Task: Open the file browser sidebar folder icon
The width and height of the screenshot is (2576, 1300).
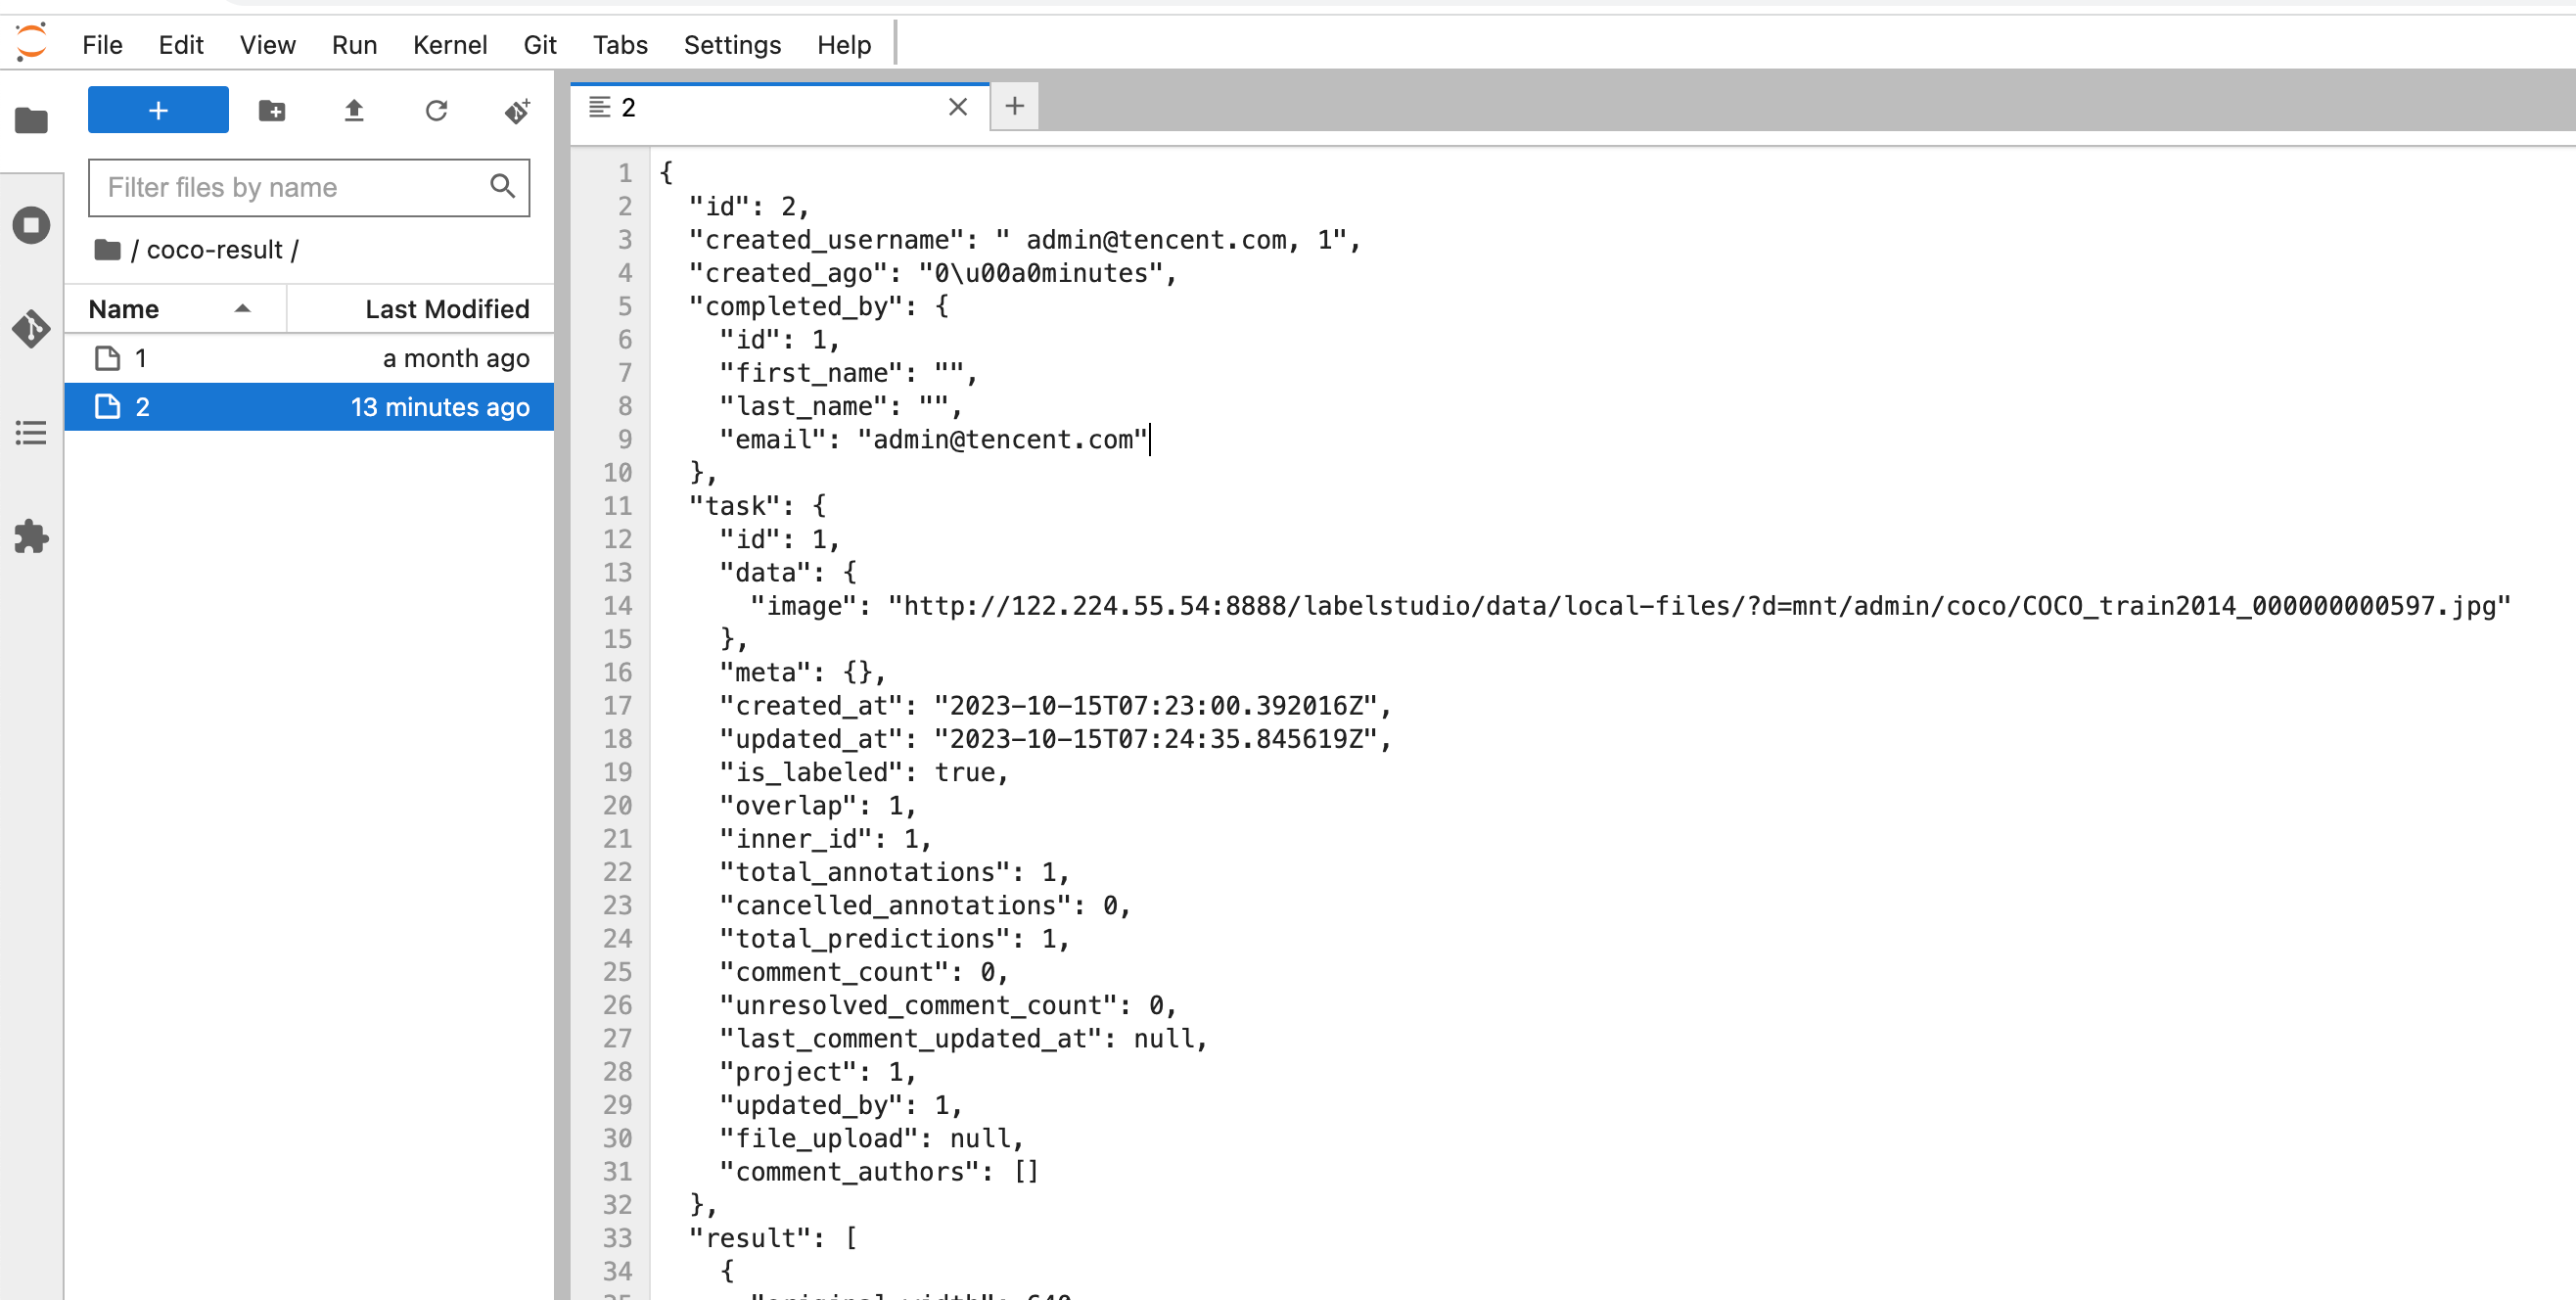Action: point(31,121)
